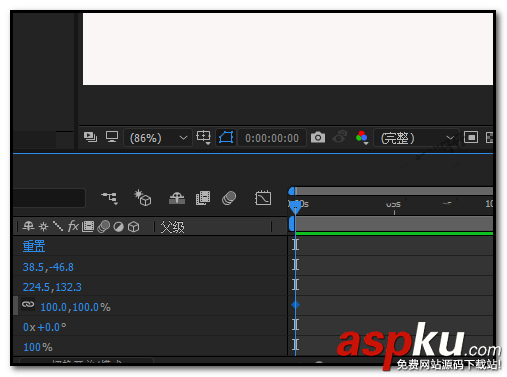The image size is (507, 377).
Task: Open the RGB channel display icon
Action: point(362,137)
